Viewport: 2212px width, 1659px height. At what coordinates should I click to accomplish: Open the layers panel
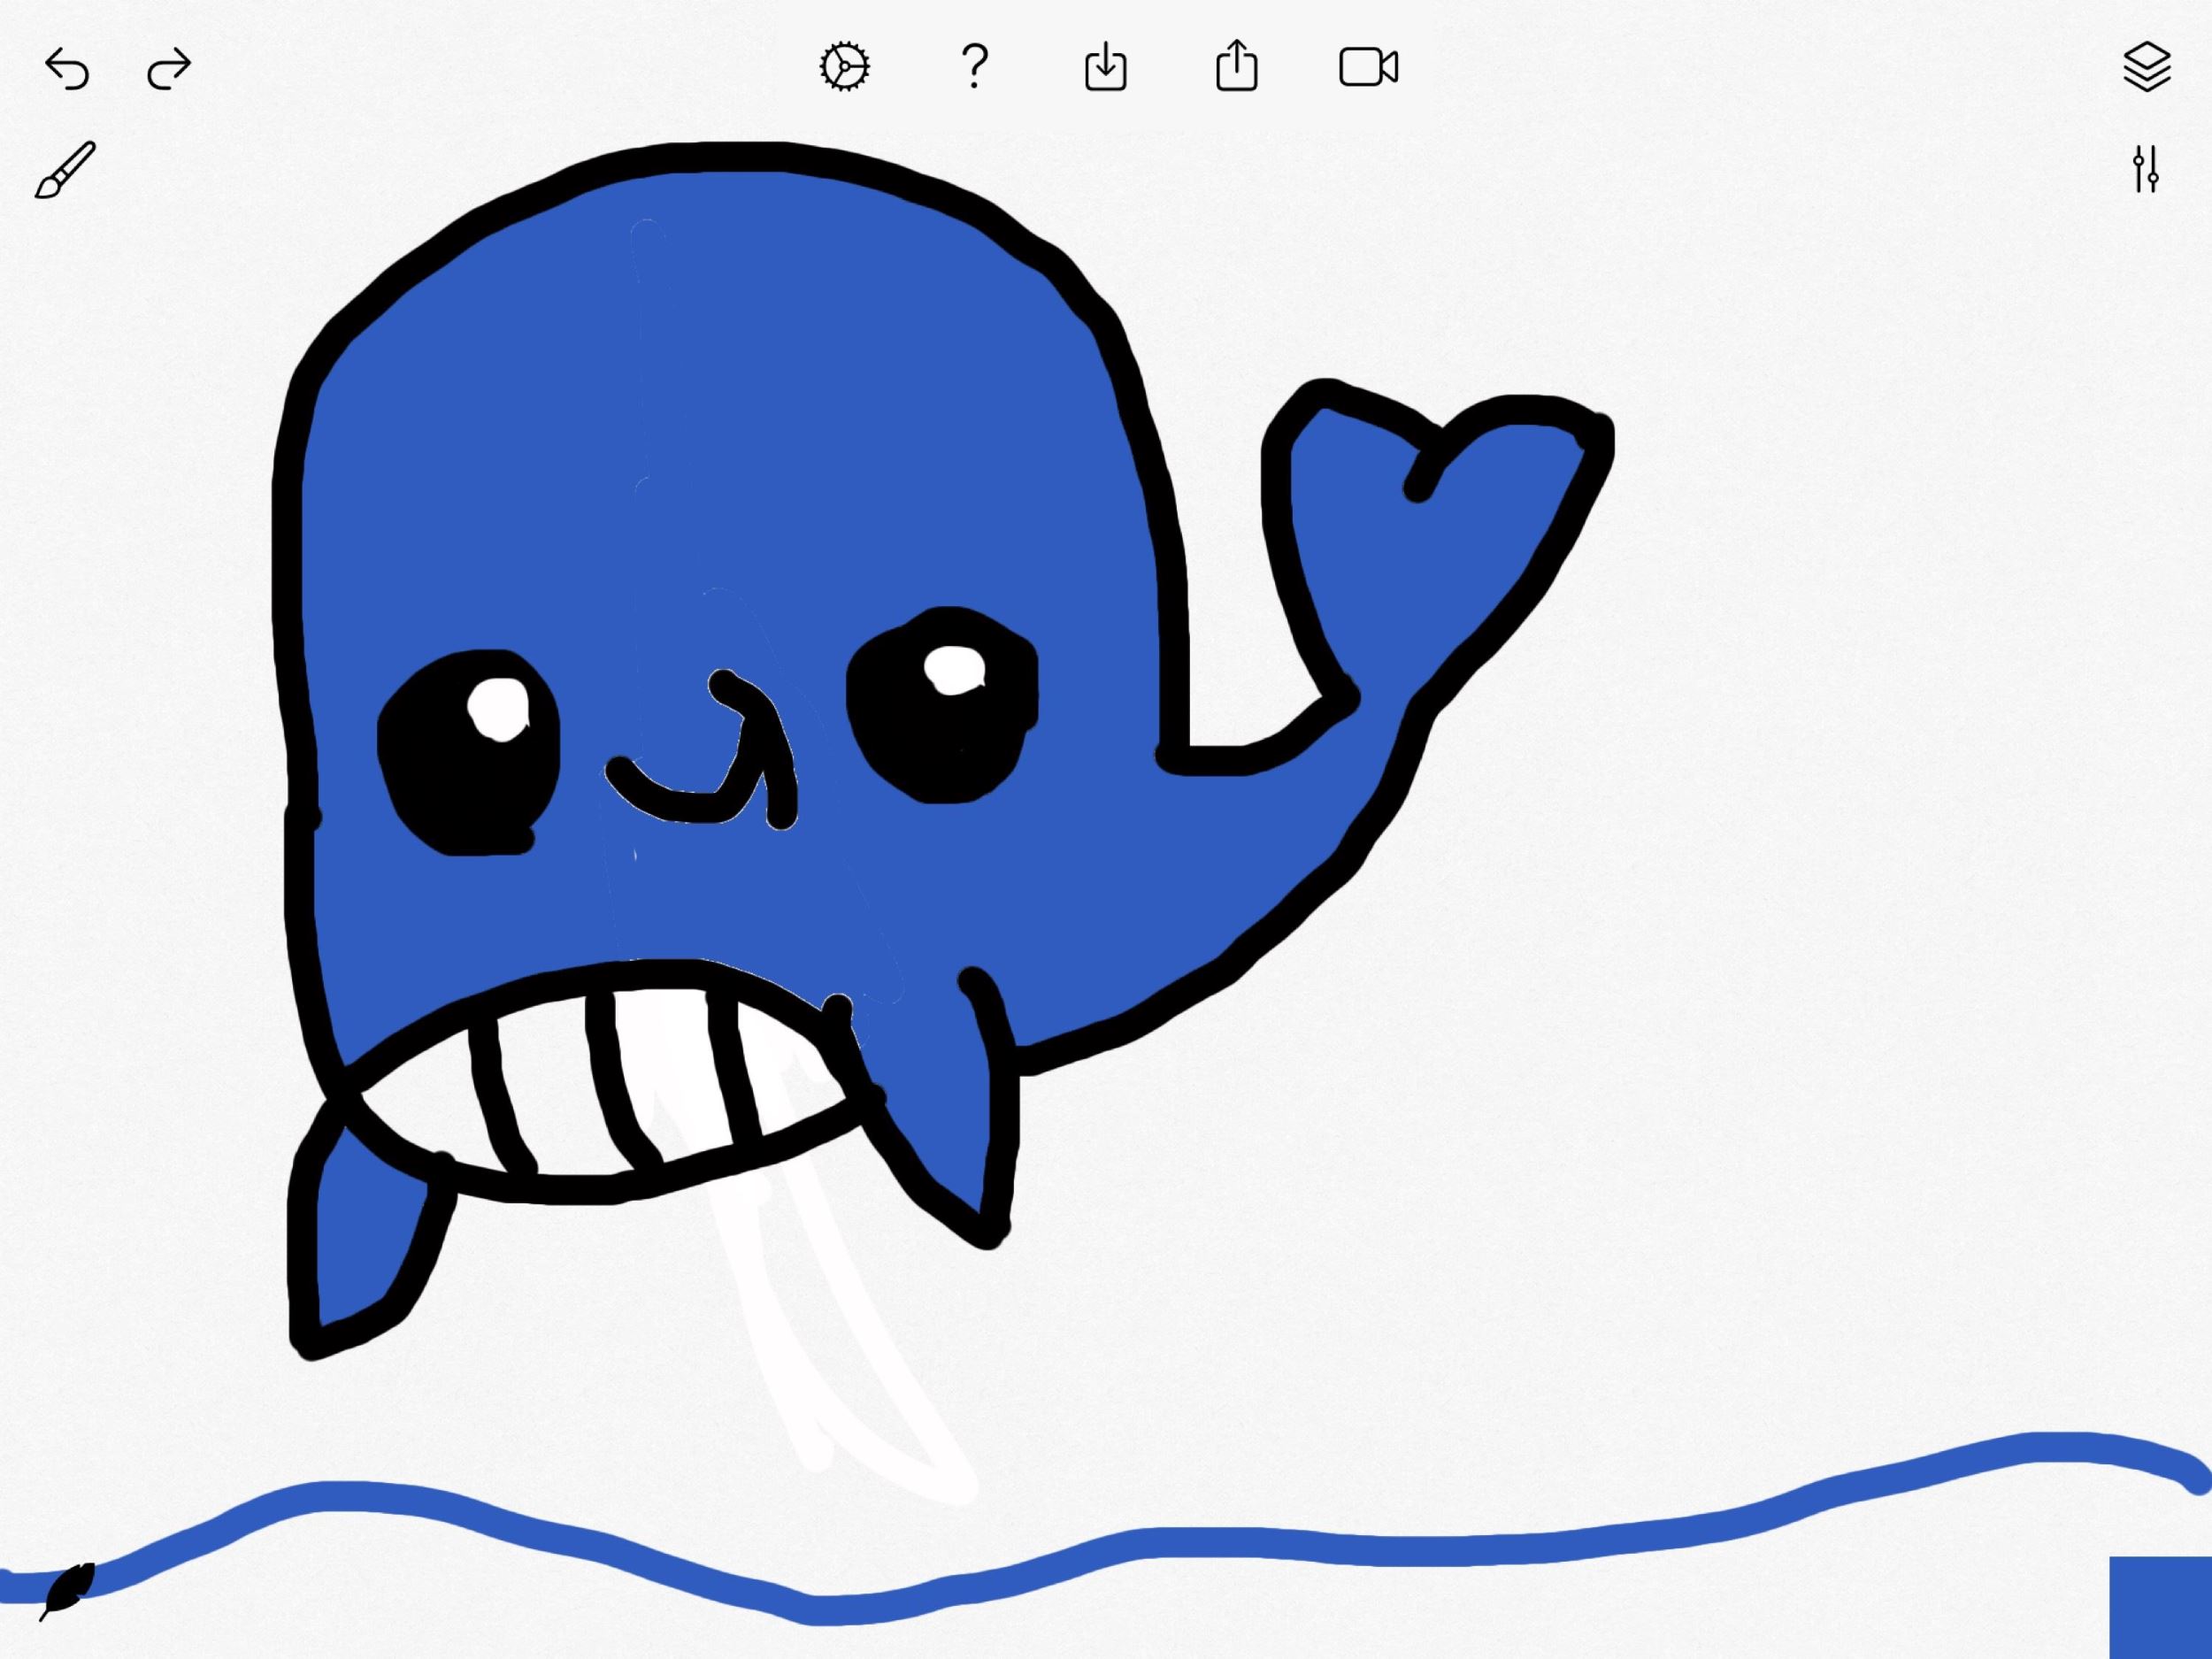2146,68
